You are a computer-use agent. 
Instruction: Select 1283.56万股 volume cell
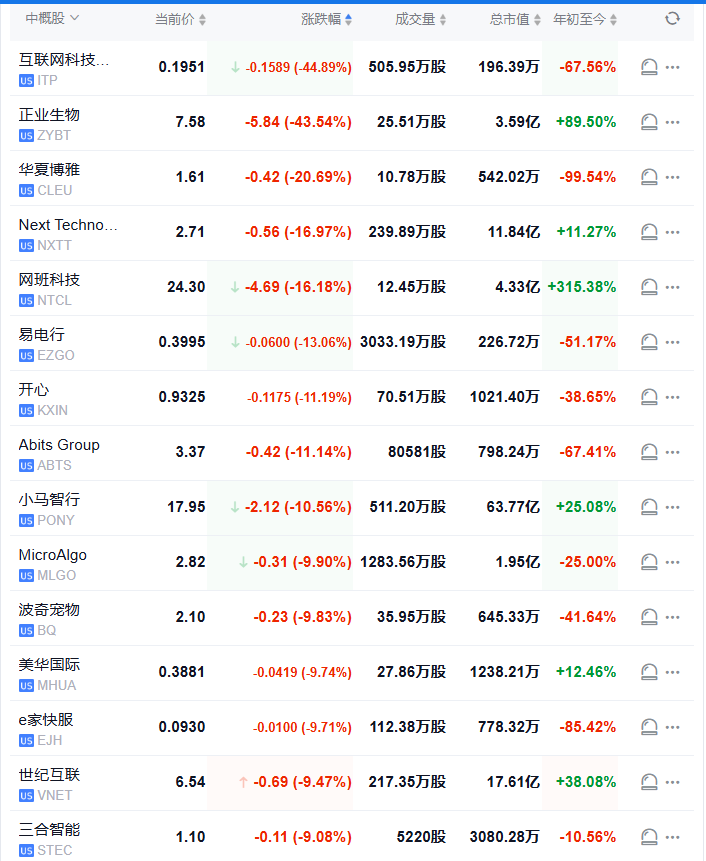click(x=403, y=562)
